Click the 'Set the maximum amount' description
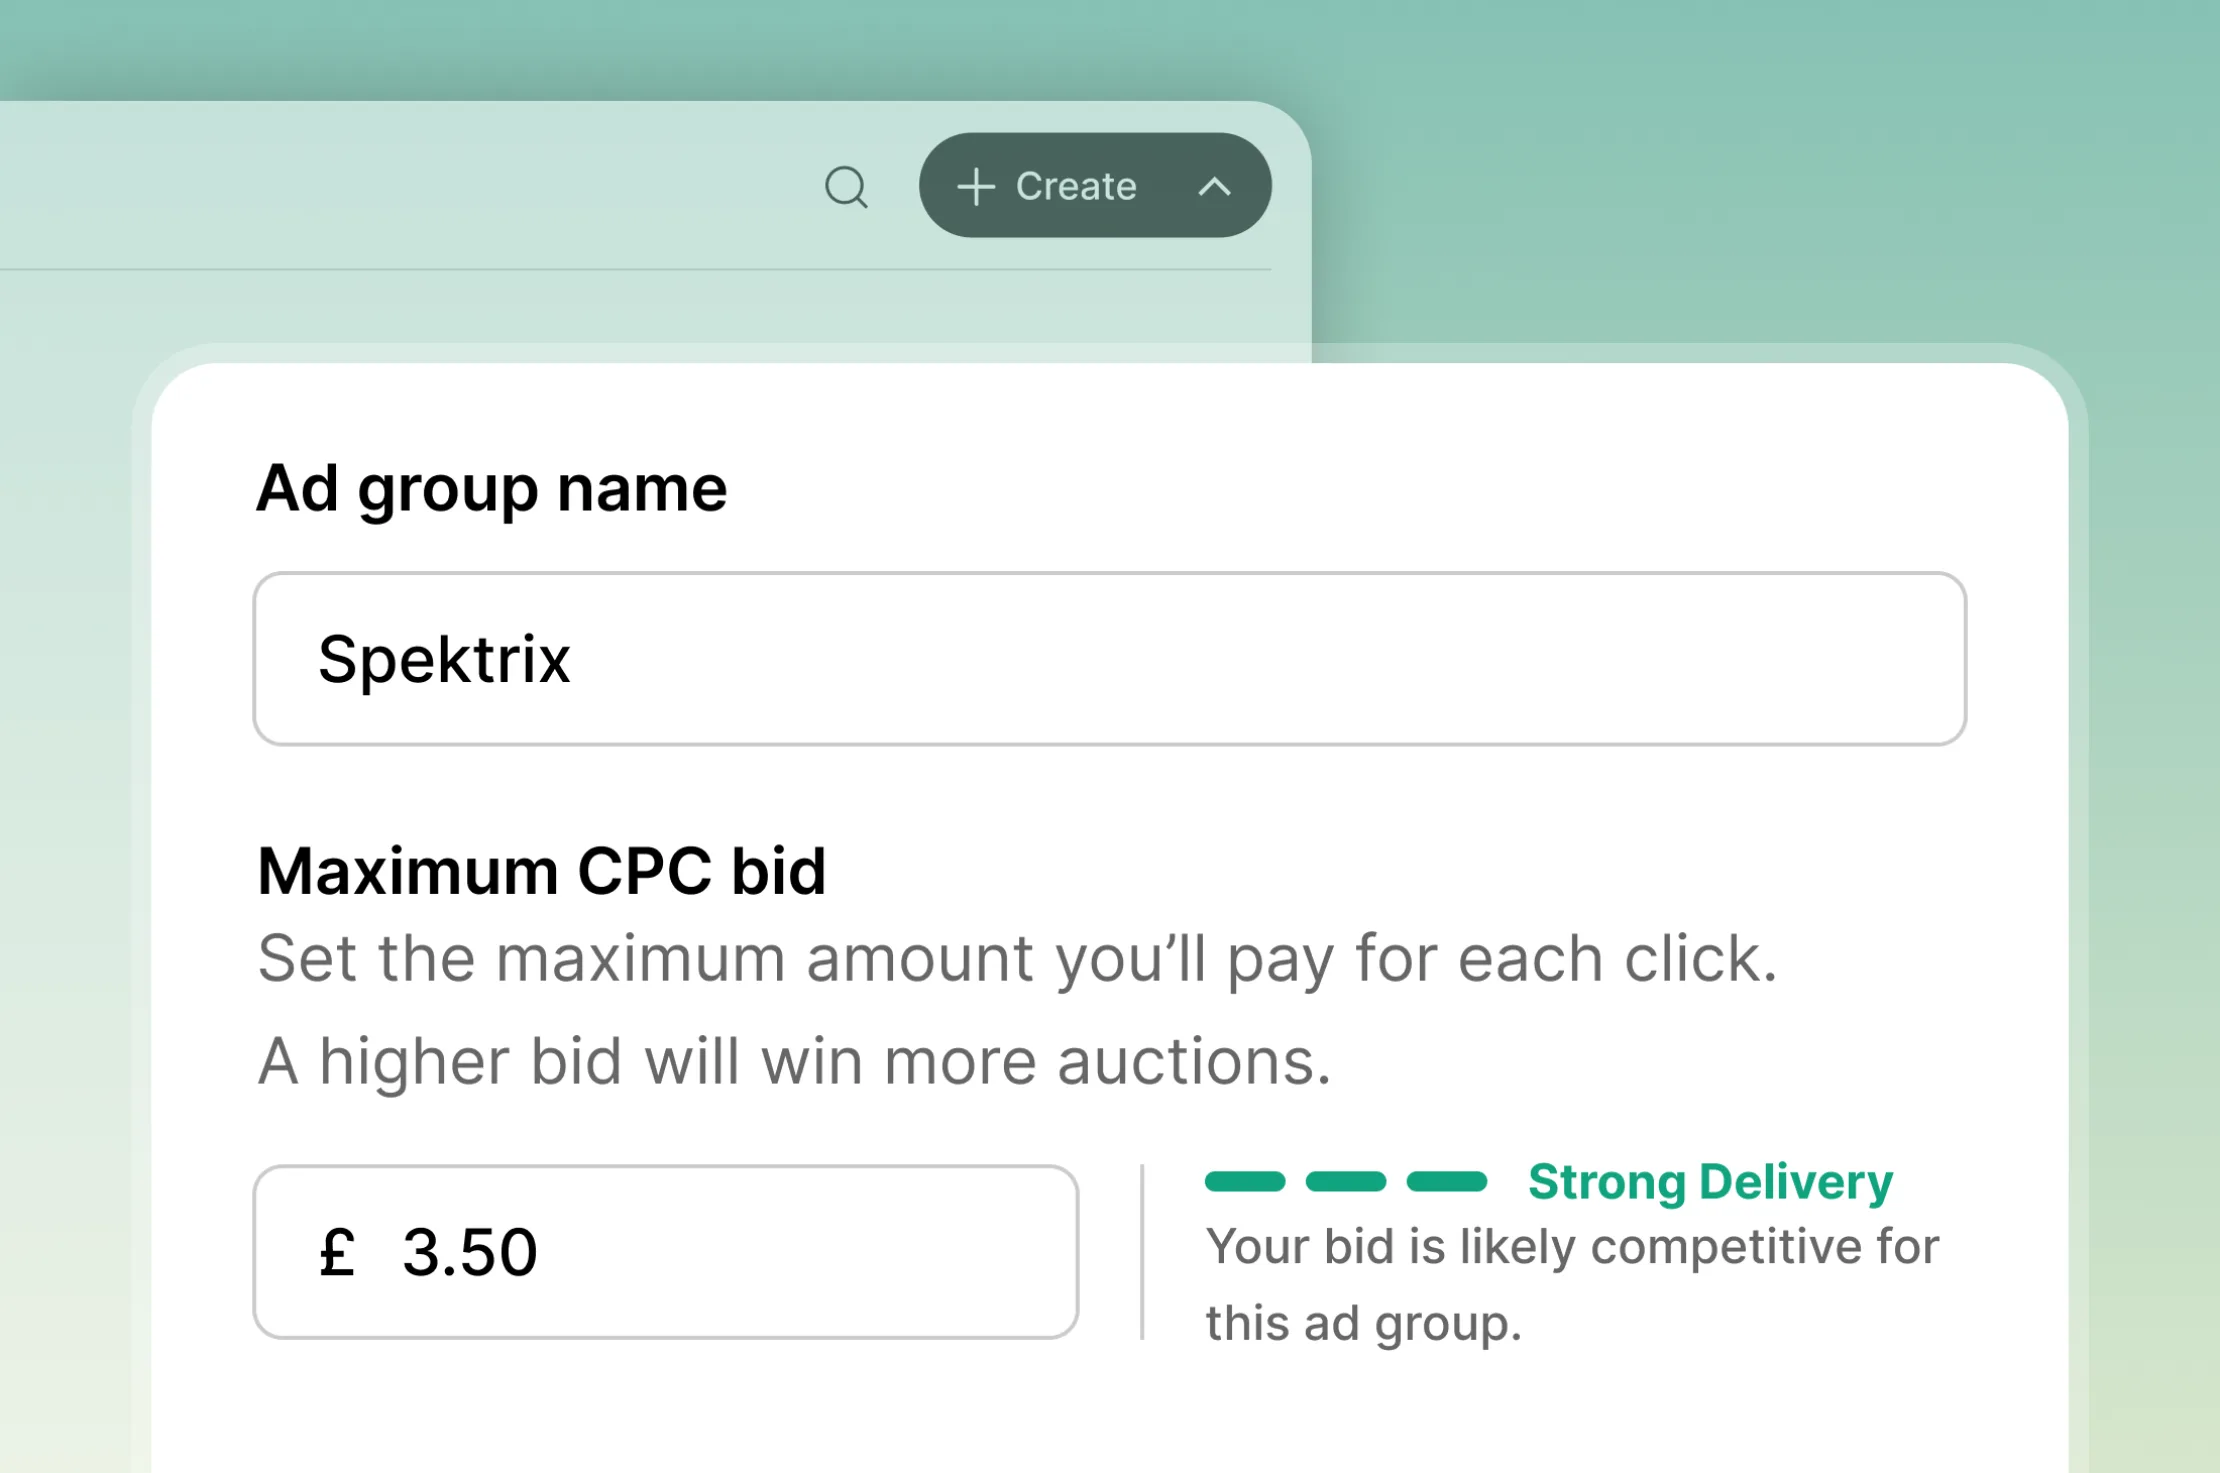 pyautogui.click(x=1017, y=959)
